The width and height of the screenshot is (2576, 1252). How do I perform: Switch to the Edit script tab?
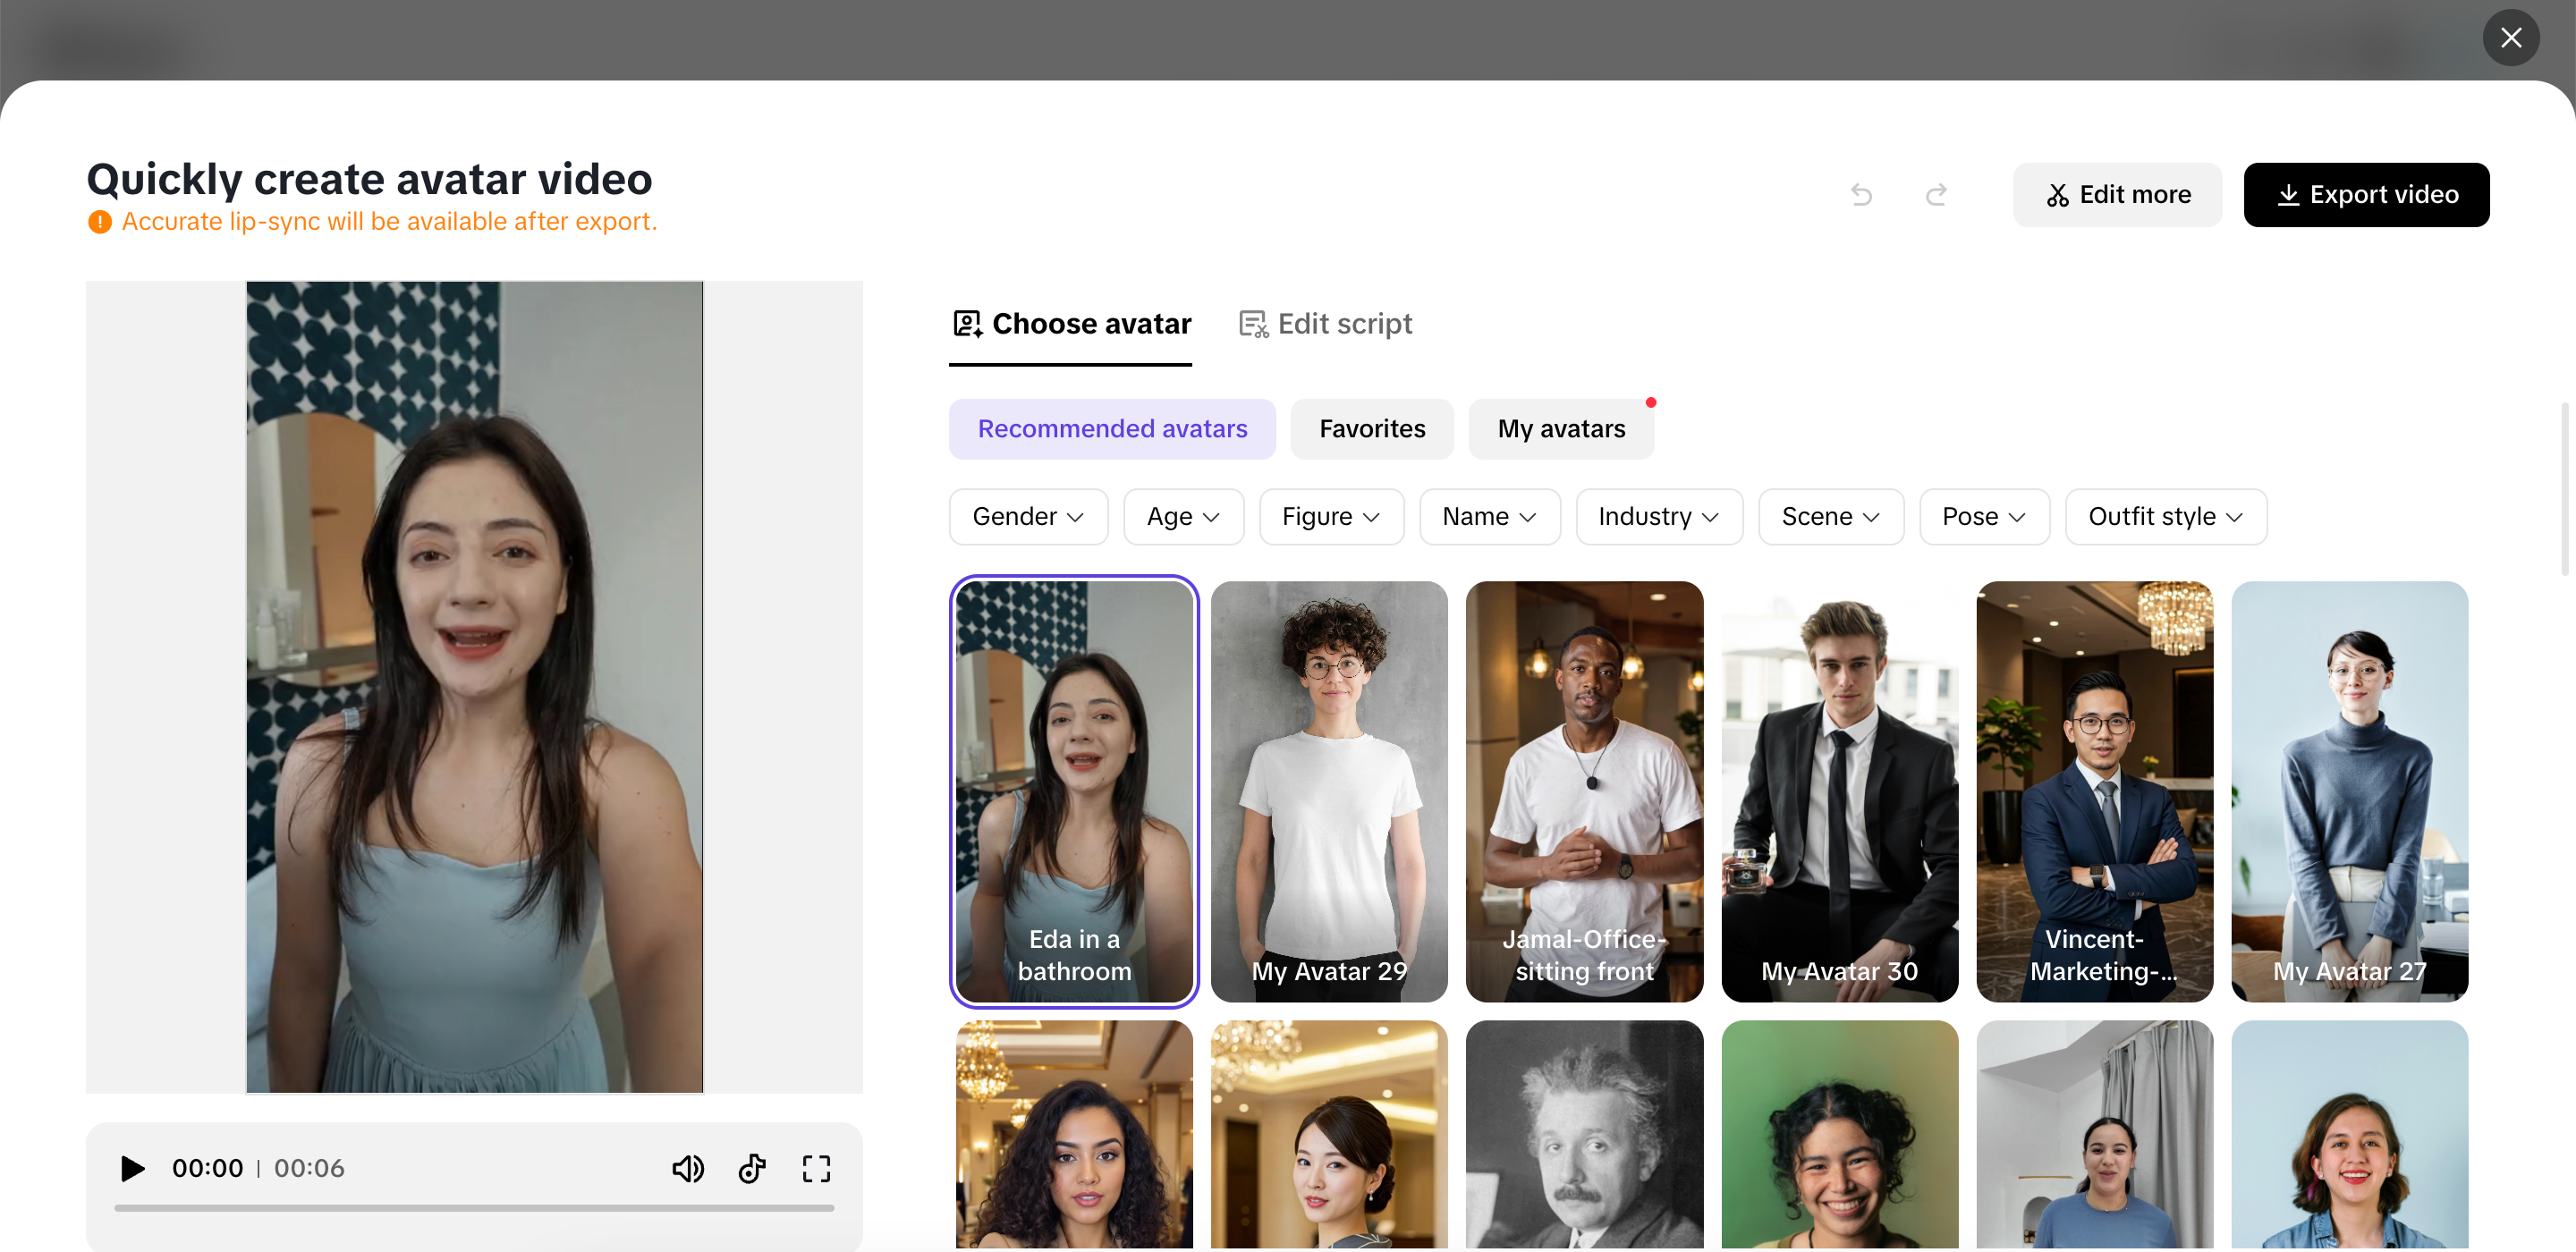[1326, 324]
